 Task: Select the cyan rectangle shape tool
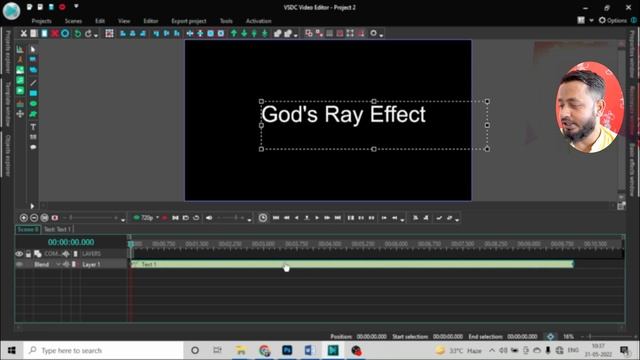pyautogui.click(x=33, y=93)
